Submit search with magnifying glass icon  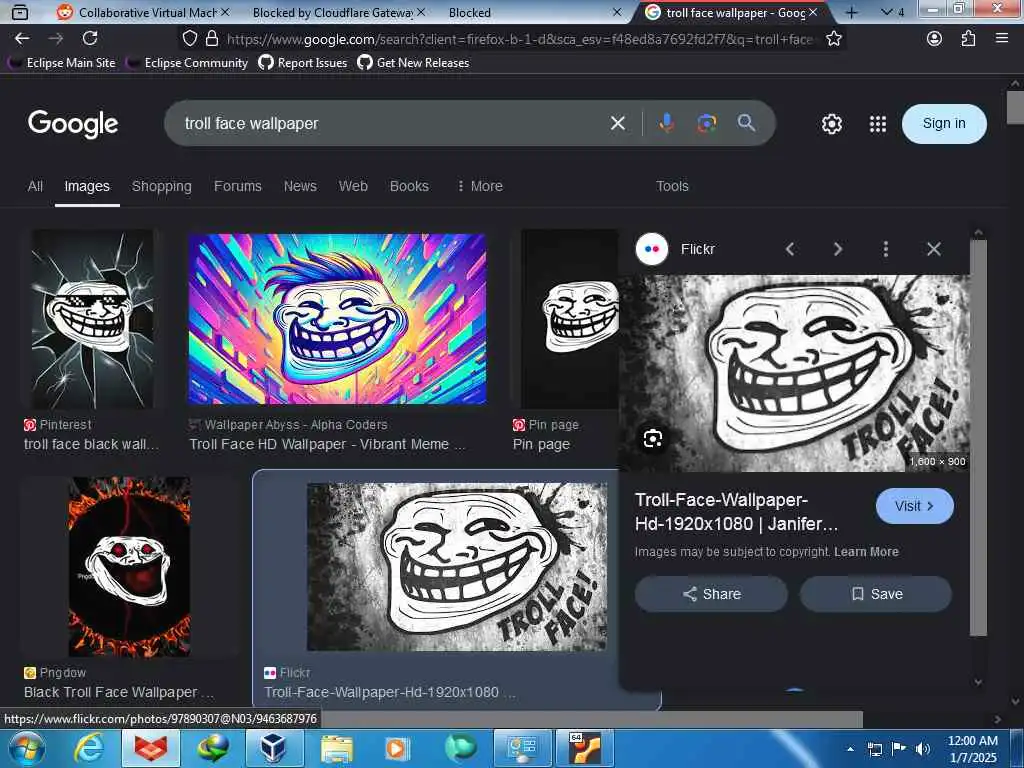point(746,123)
